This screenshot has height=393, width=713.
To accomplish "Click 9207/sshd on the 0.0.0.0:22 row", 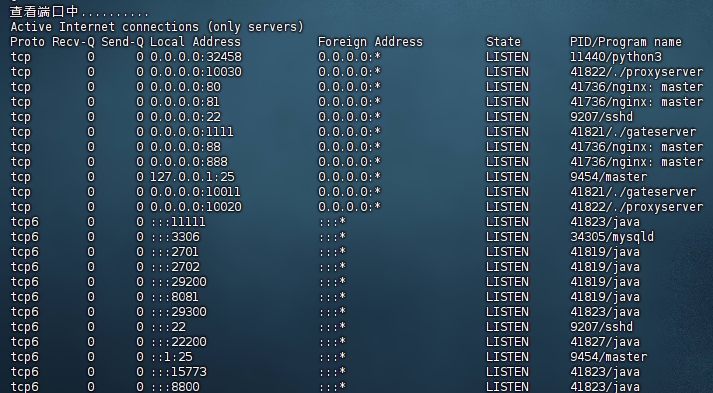I will coord(601,117).
